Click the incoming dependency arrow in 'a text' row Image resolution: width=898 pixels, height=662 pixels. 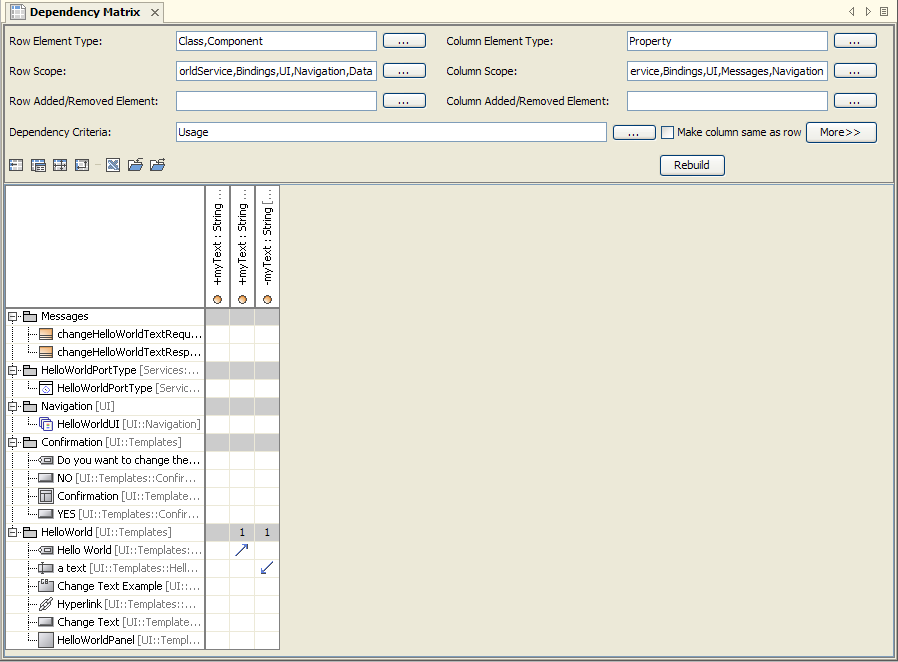[x=267, y=568]
